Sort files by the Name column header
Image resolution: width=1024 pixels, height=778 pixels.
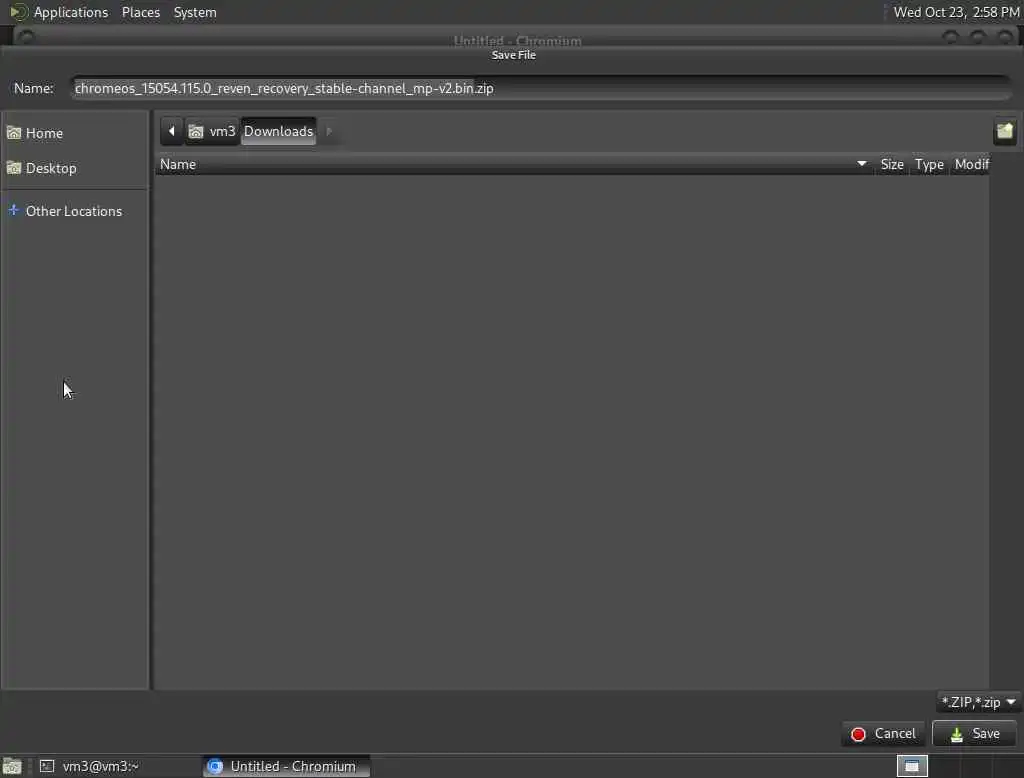point(514,165)
